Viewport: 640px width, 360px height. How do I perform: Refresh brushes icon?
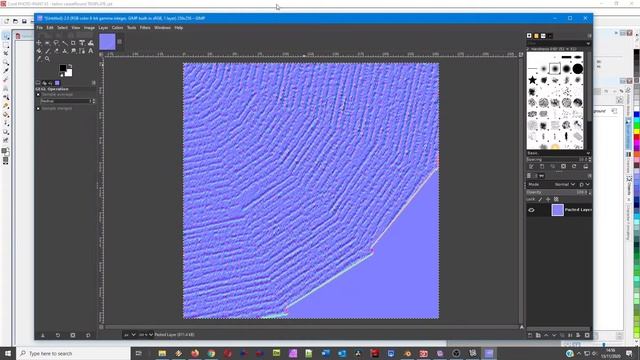click(x=574, y=167)
